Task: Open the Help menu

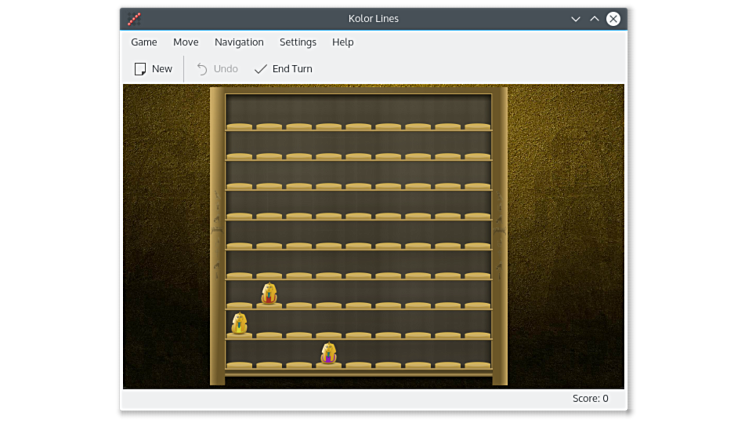Action: tap(343, 42)
